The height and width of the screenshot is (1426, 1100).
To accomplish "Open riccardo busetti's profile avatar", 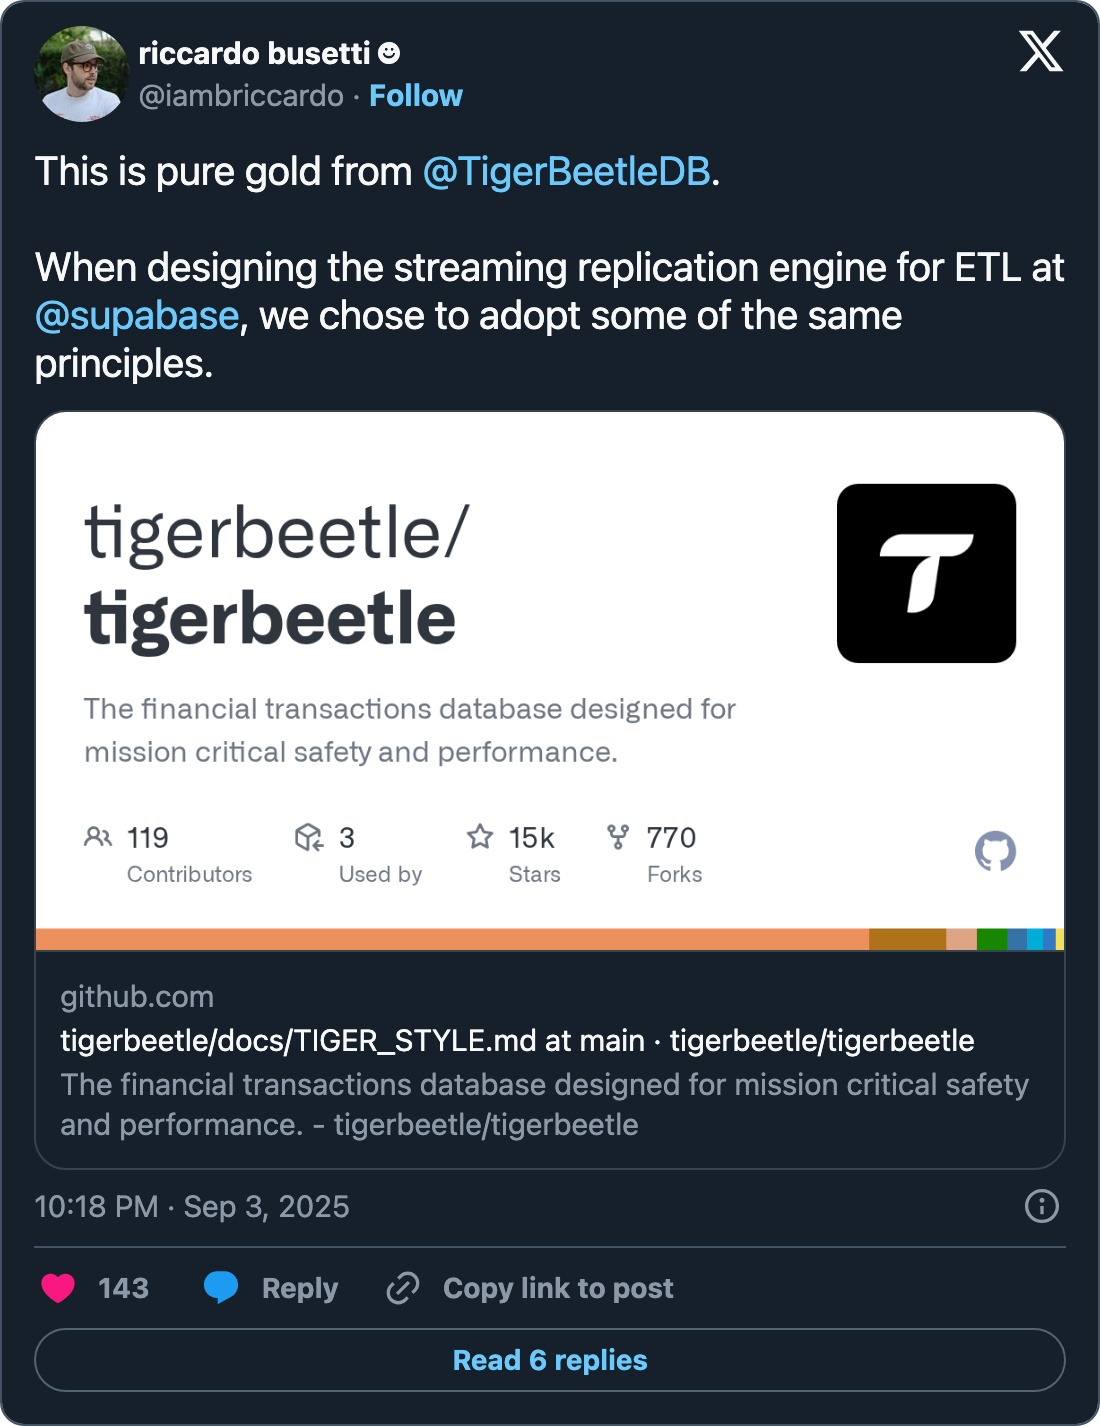I will [x=81, y=74].
